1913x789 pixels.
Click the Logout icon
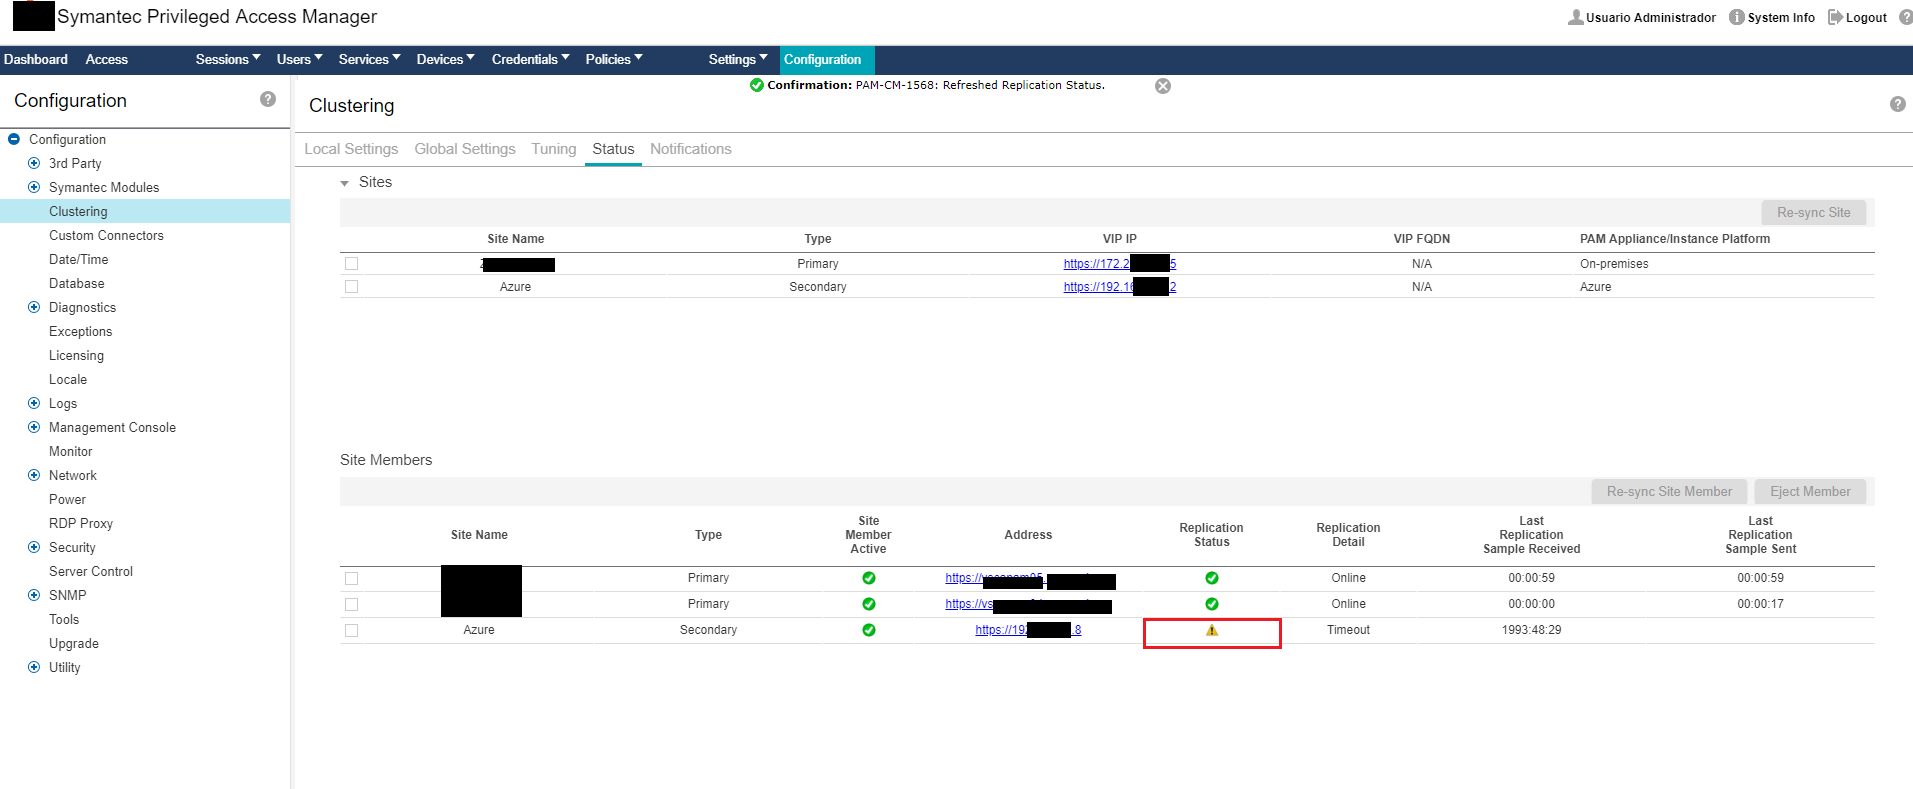click(x=1835, y=17)
